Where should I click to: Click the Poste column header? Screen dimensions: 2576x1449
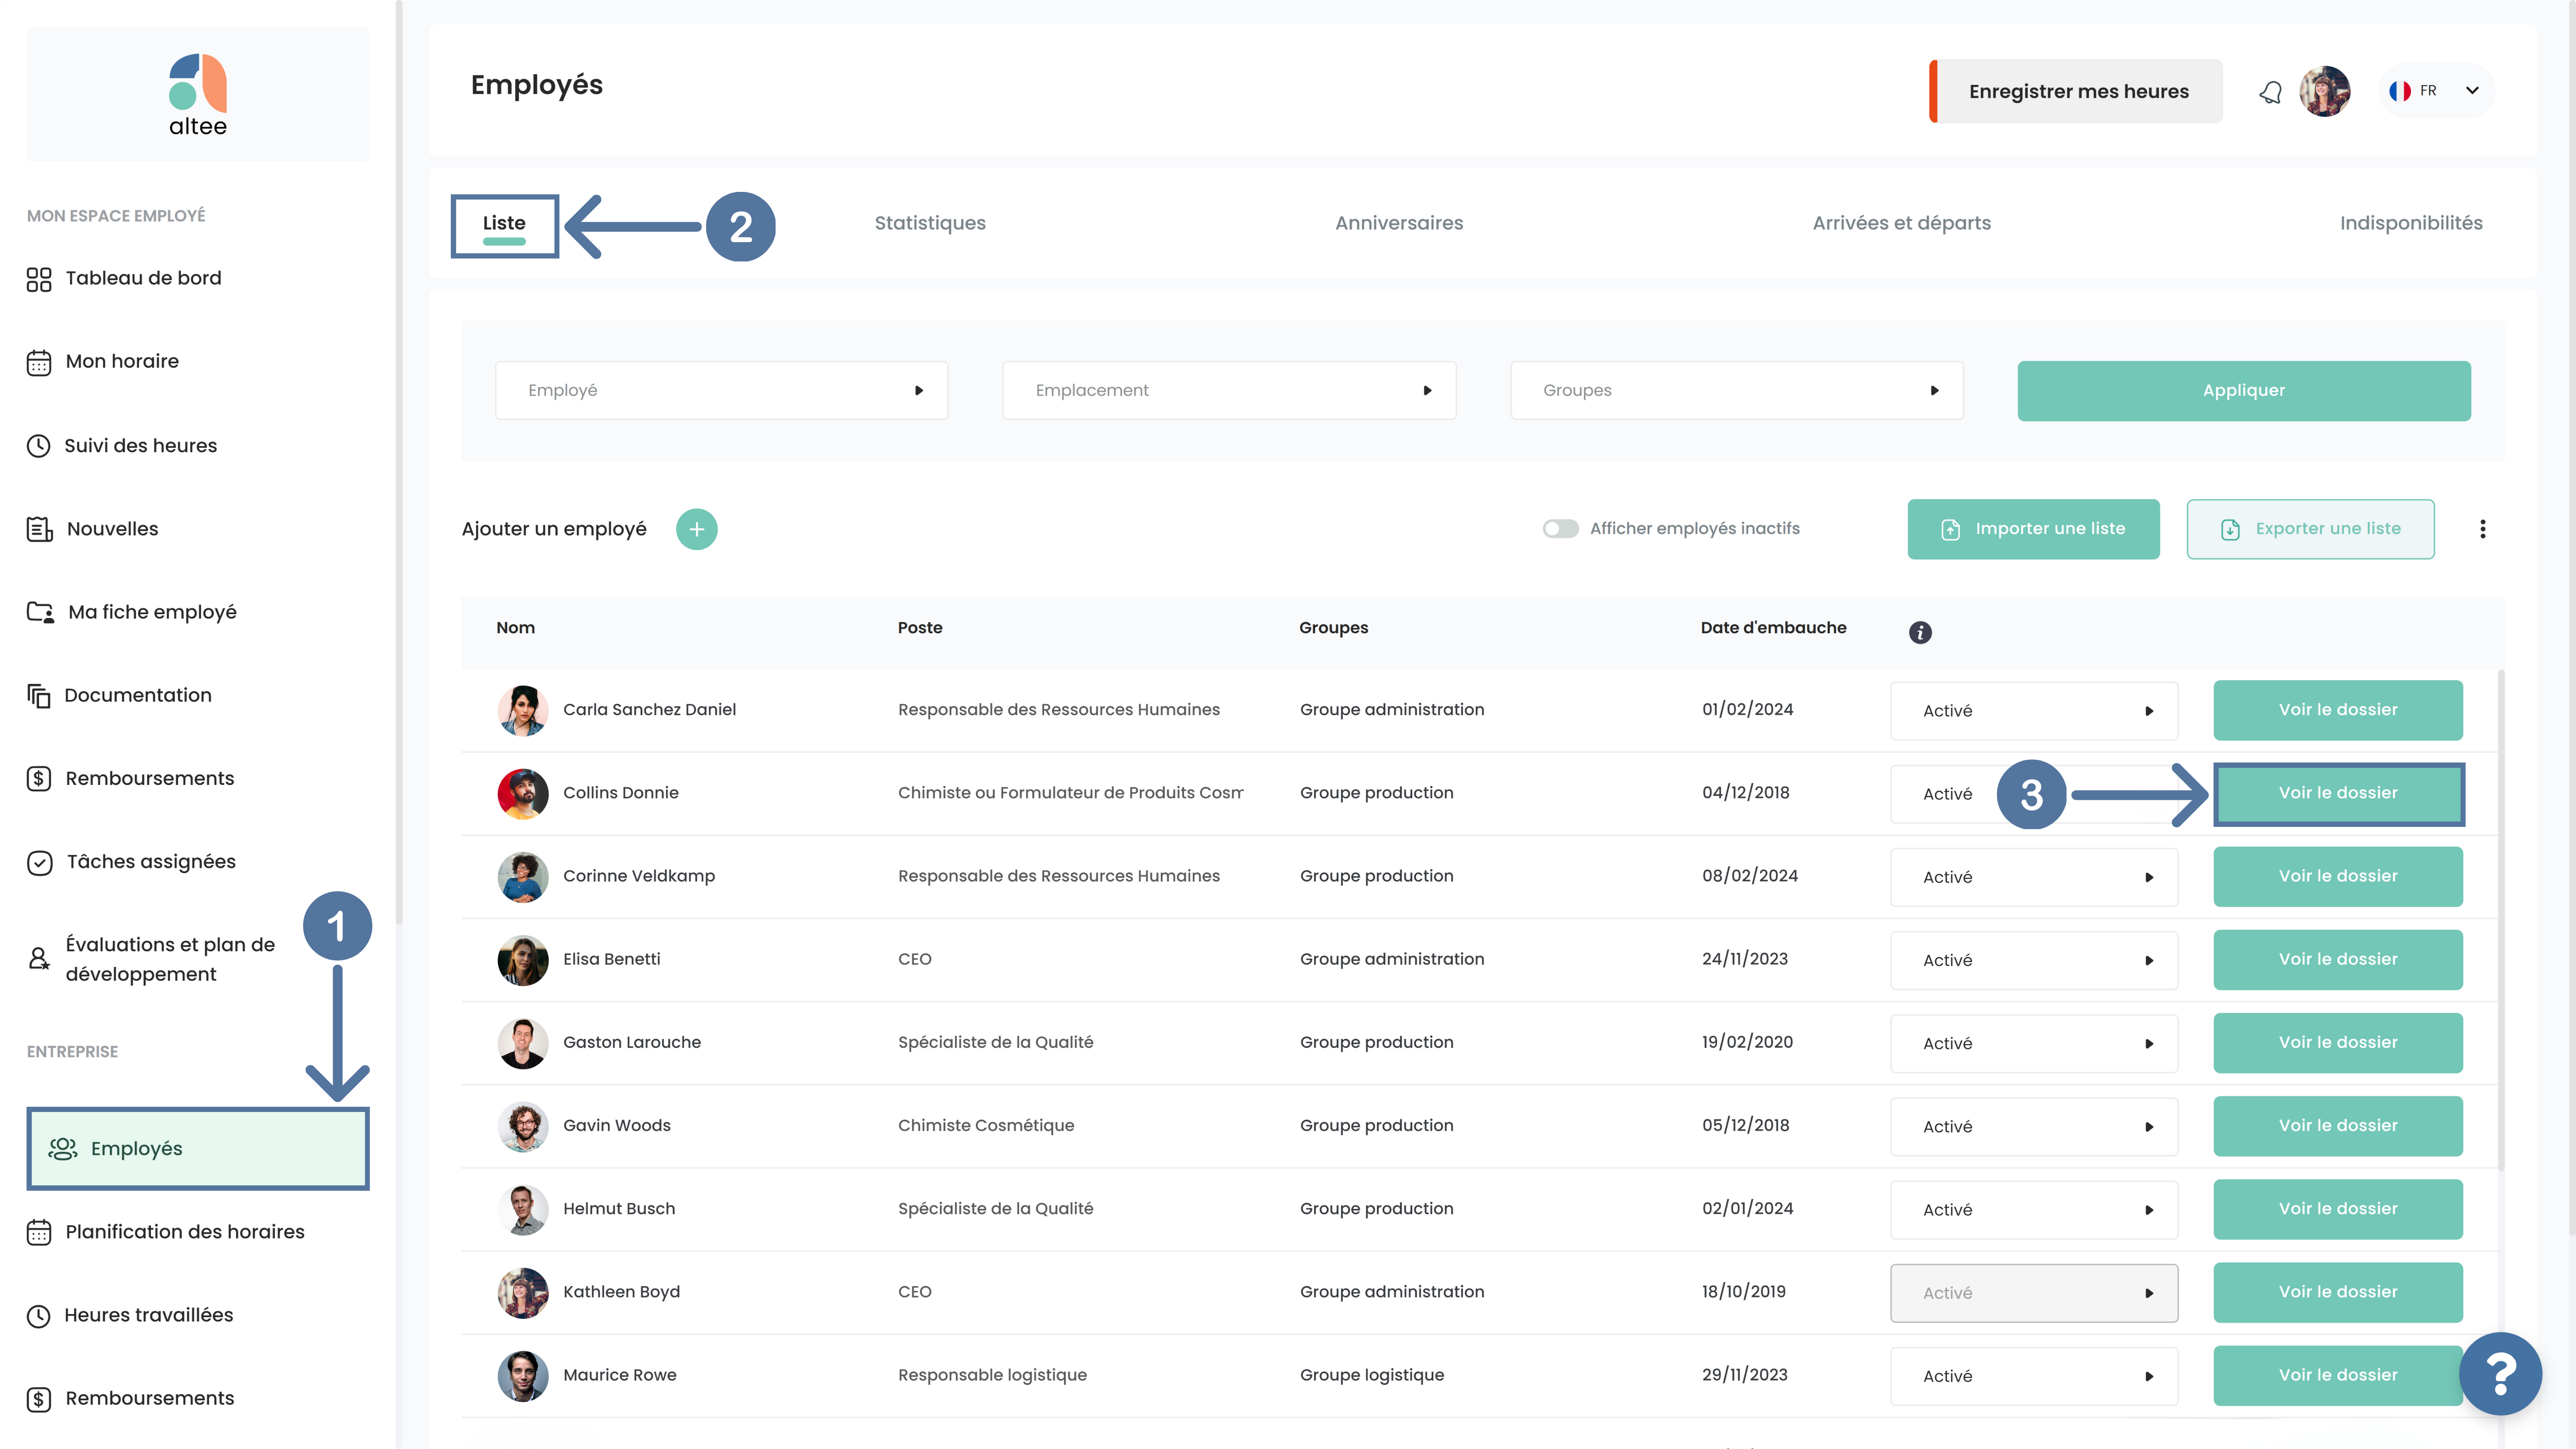click(x=920, y=628)
